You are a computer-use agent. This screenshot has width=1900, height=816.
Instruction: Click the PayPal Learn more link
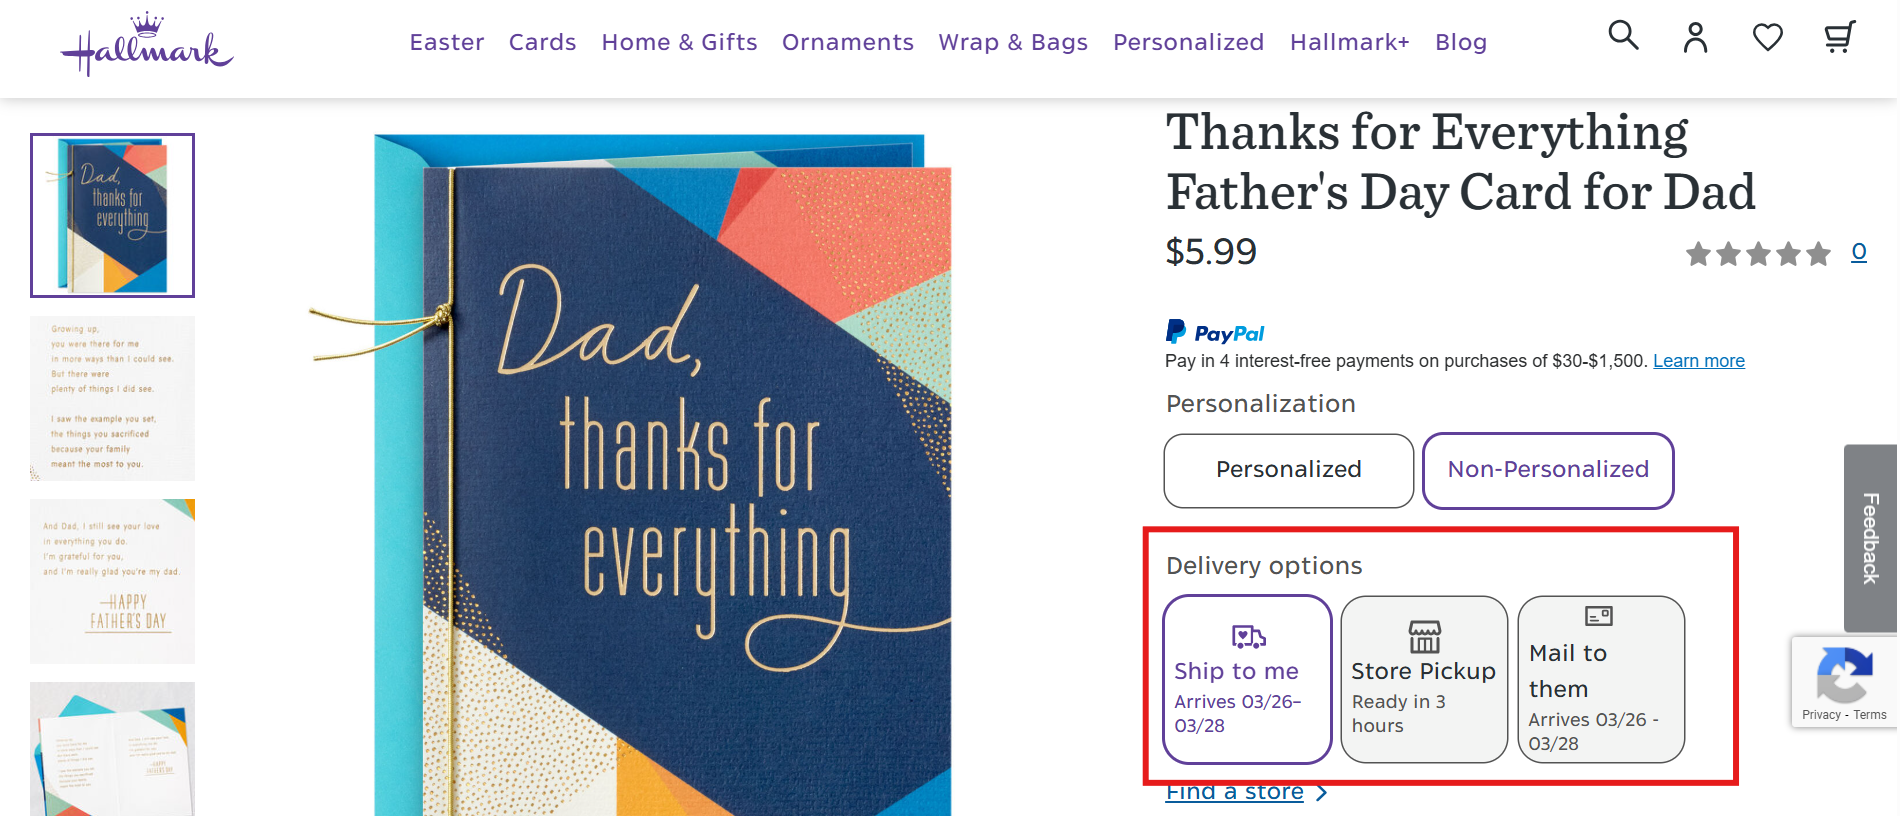pos(1698,361)
